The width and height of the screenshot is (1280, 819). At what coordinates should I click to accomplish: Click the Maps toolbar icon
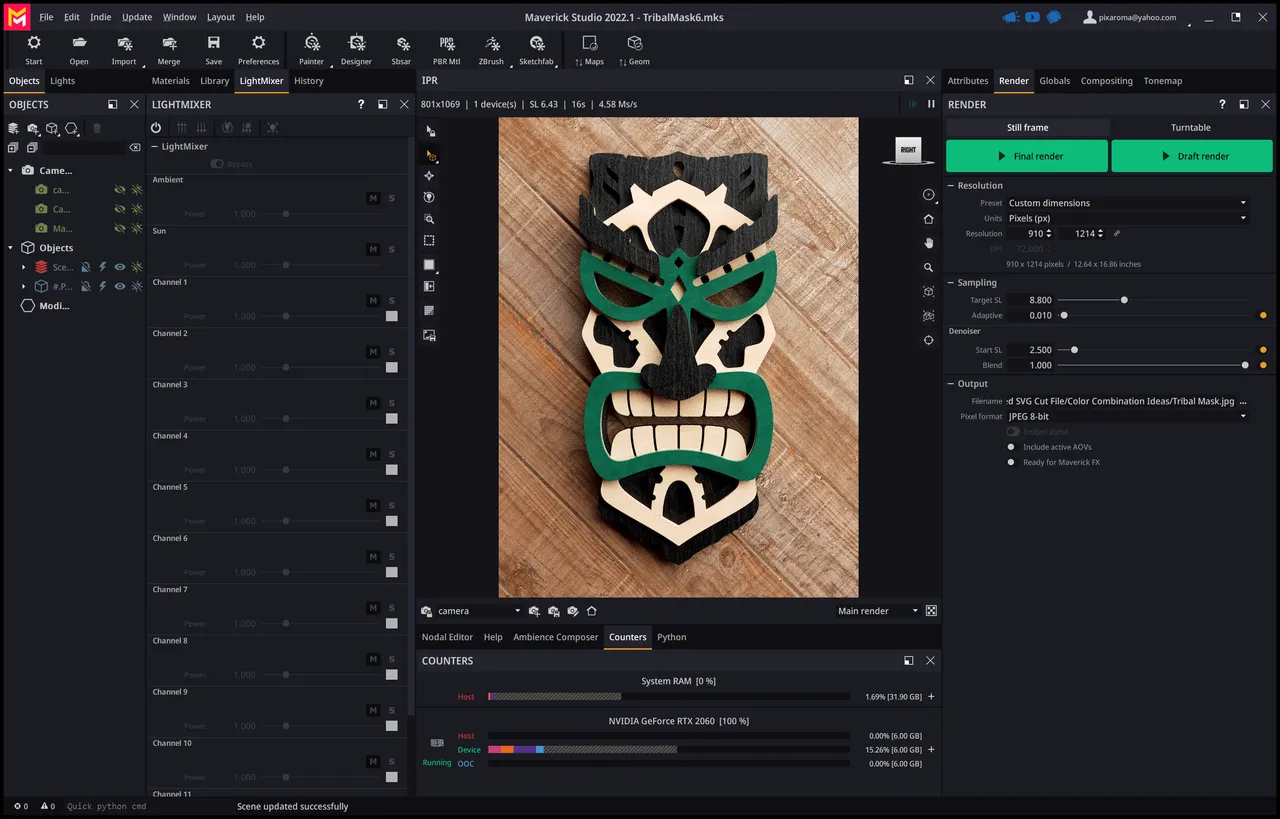590,49
